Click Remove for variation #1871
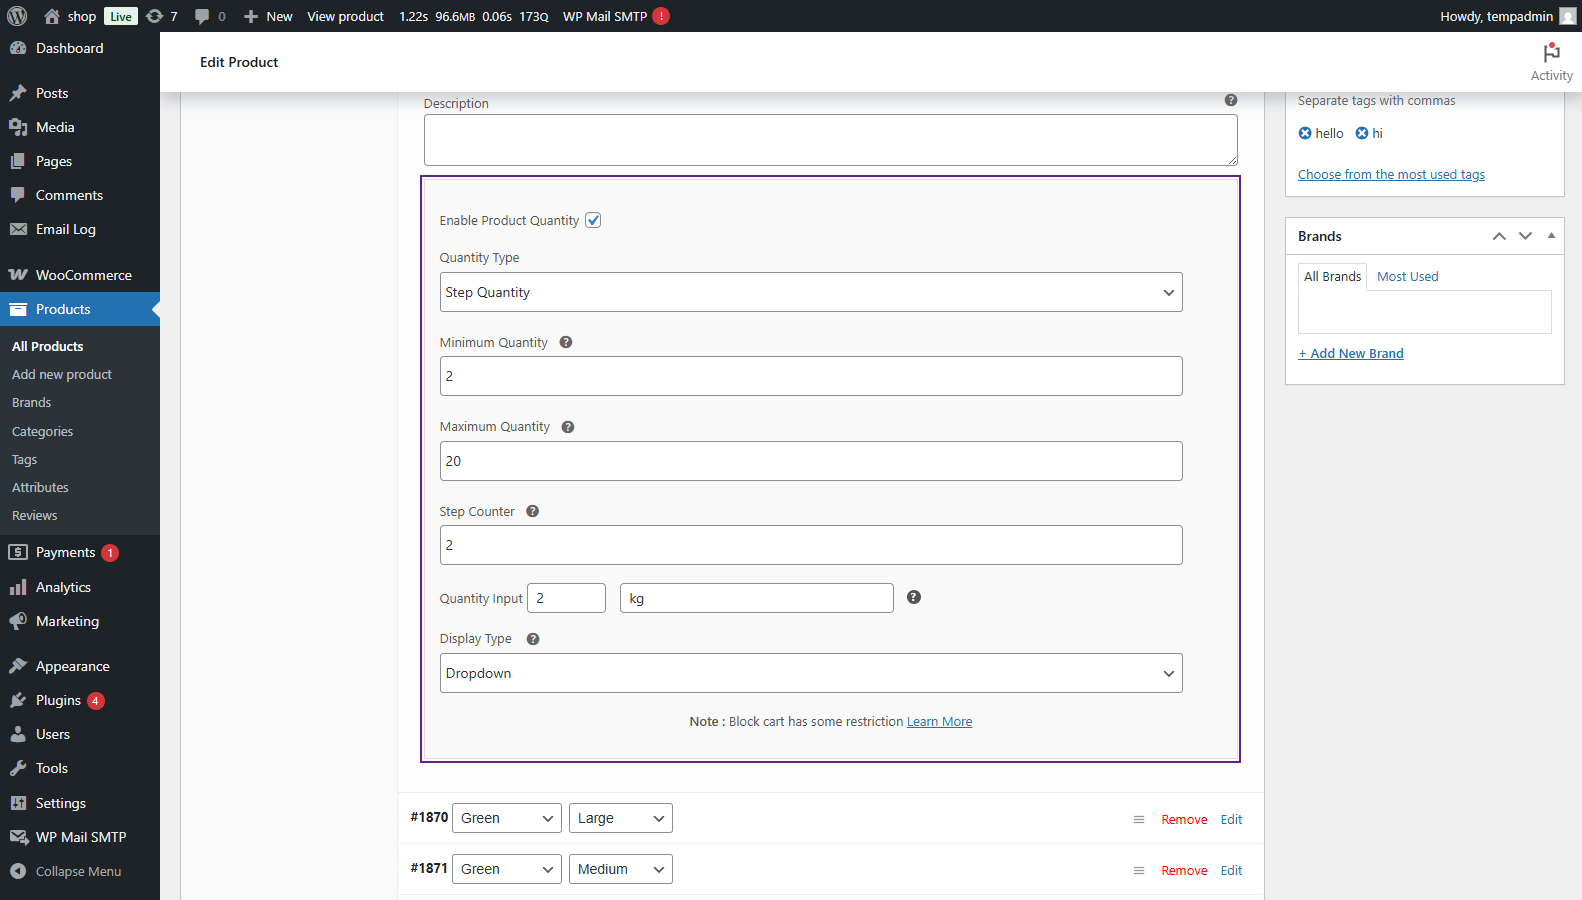Screen dimensions: 1582x900 coord(1184,870)
